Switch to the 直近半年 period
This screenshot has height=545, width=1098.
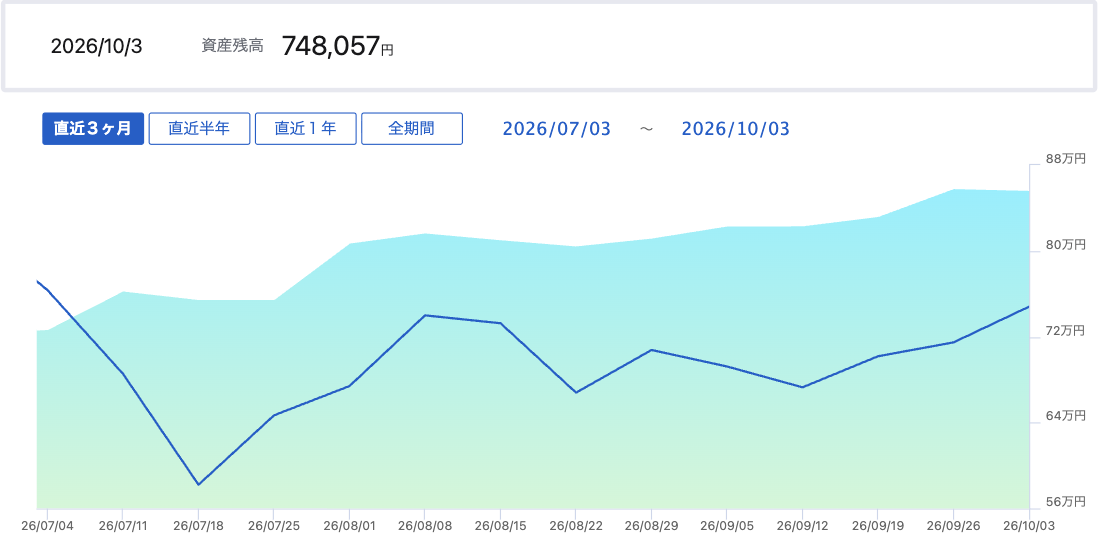200,129
